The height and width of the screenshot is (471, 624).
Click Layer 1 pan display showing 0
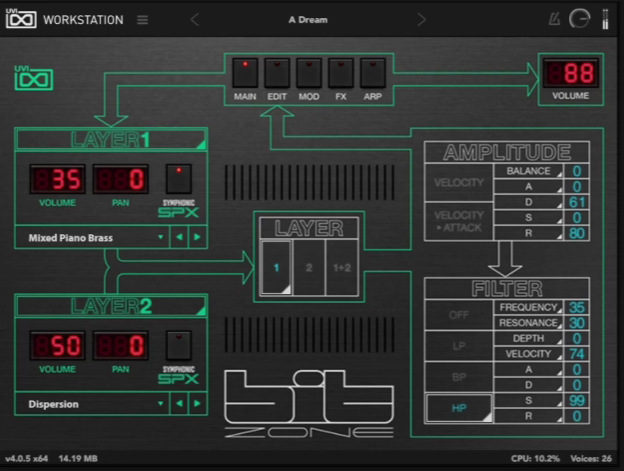121,179
